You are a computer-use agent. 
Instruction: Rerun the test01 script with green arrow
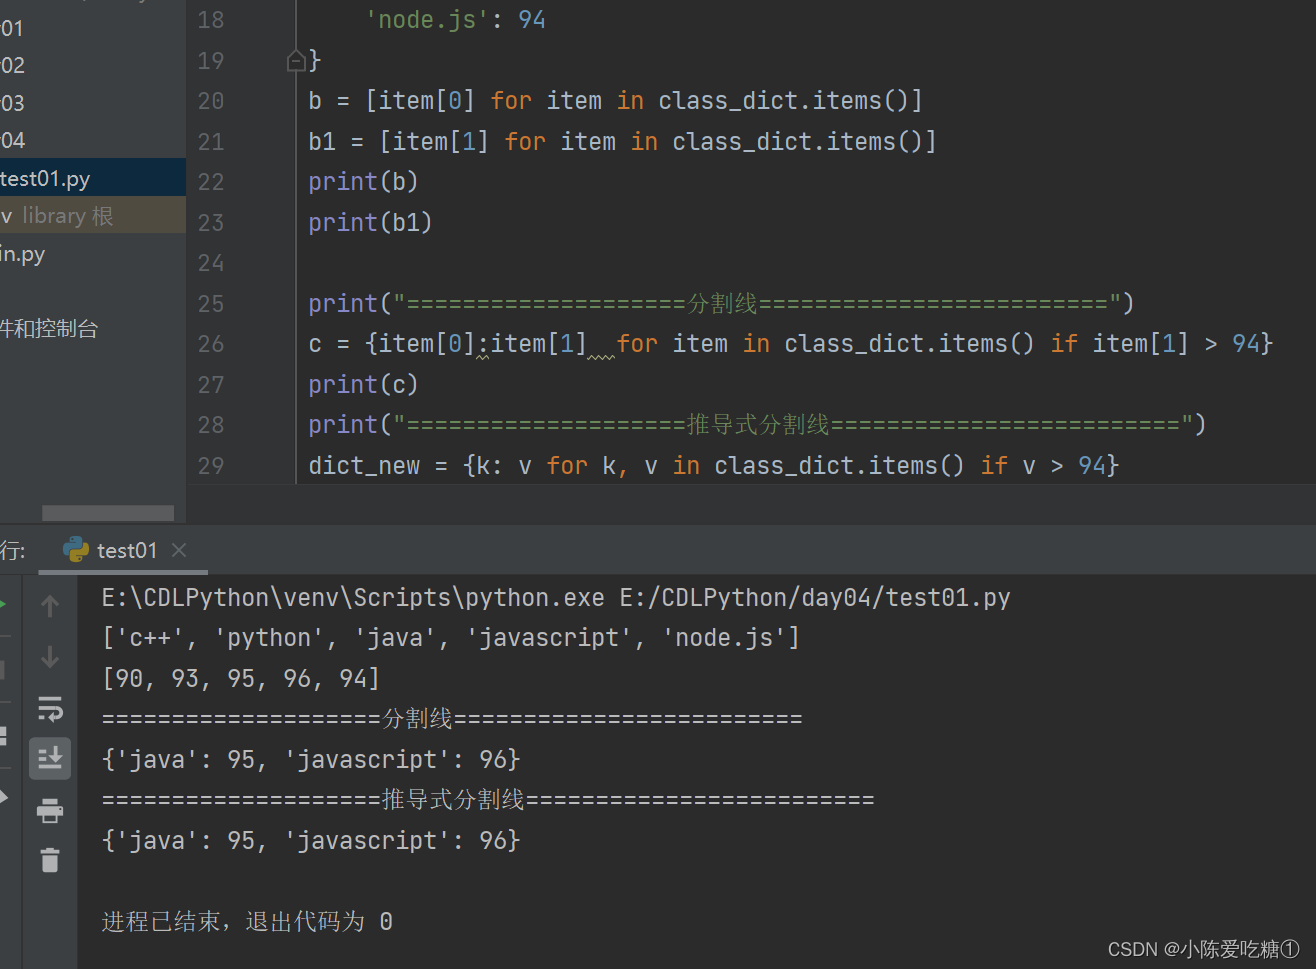tap(3, 604)
